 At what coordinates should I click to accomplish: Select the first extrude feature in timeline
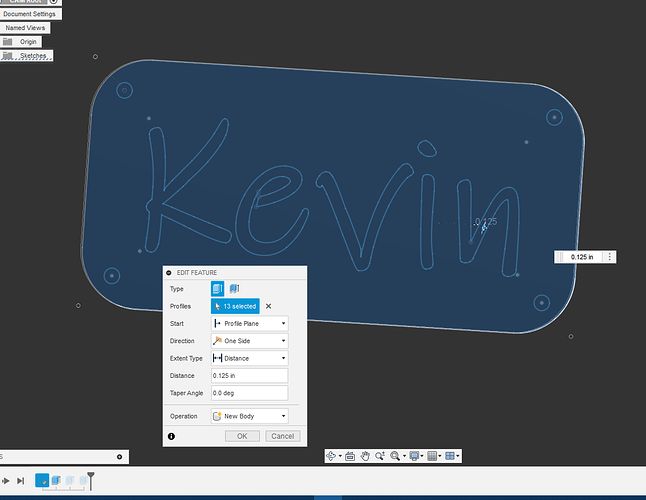56,480
